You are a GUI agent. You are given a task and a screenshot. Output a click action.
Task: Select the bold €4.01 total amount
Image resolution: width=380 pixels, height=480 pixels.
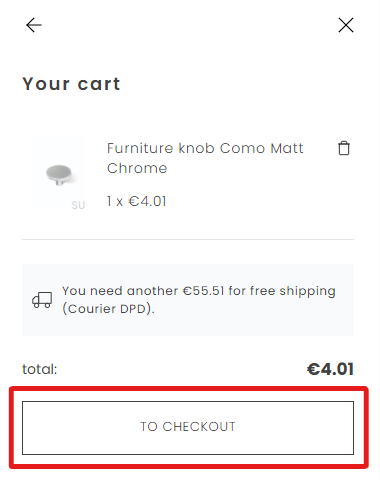[x=330, y=369]
